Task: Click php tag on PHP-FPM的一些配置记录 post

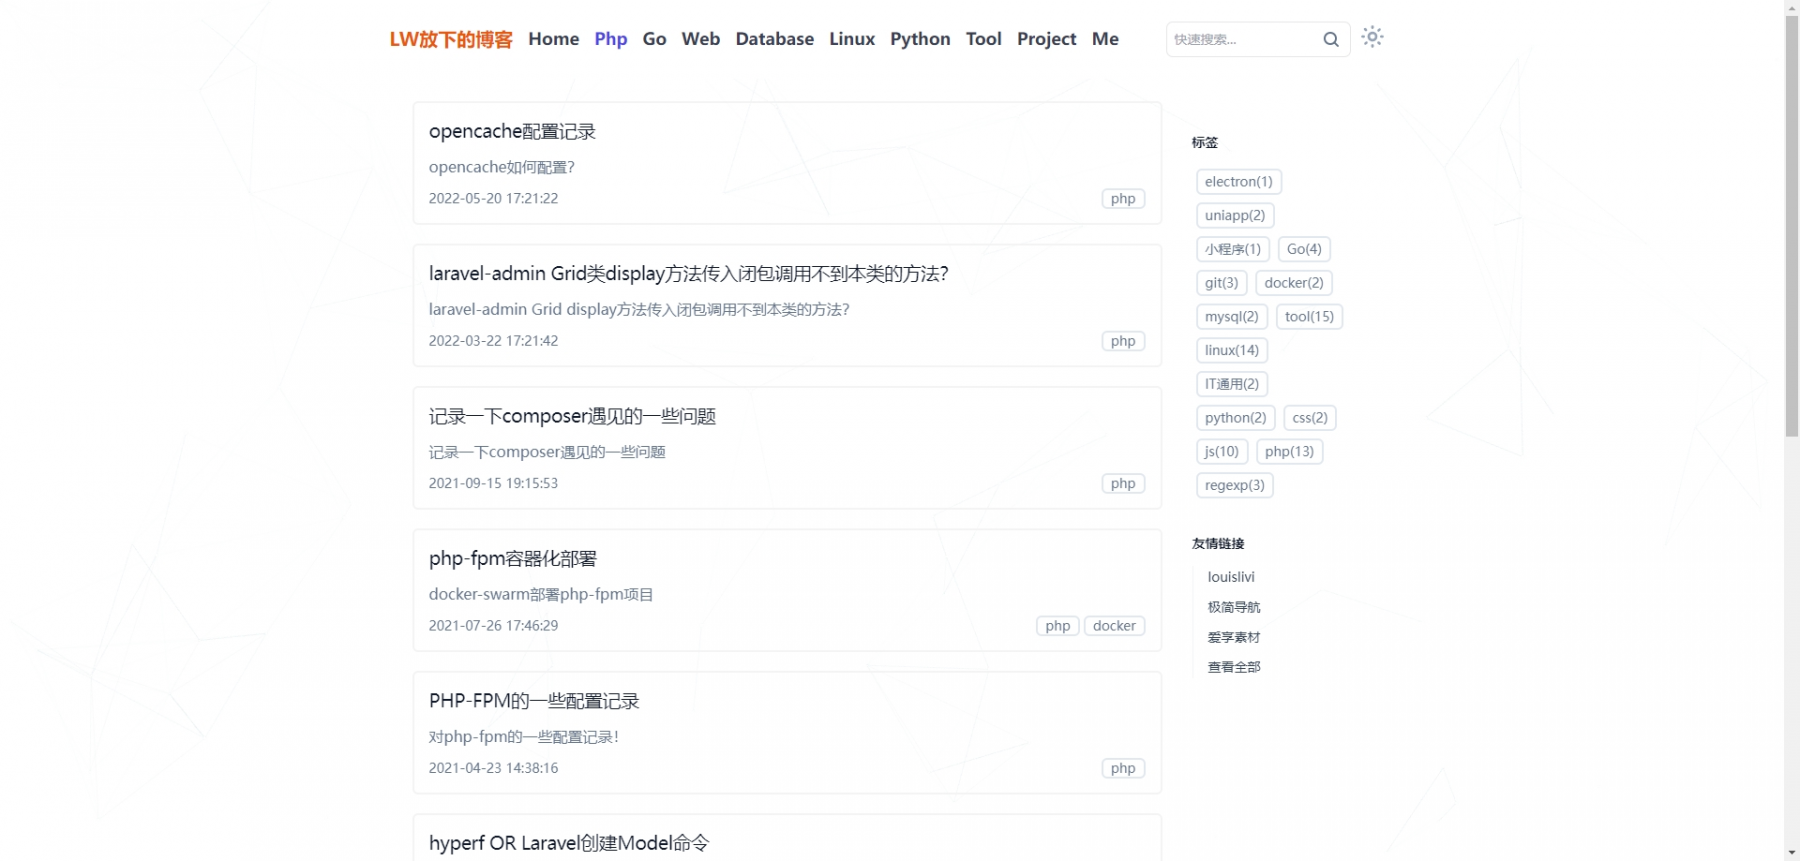Action: (x=1123, y=768)
